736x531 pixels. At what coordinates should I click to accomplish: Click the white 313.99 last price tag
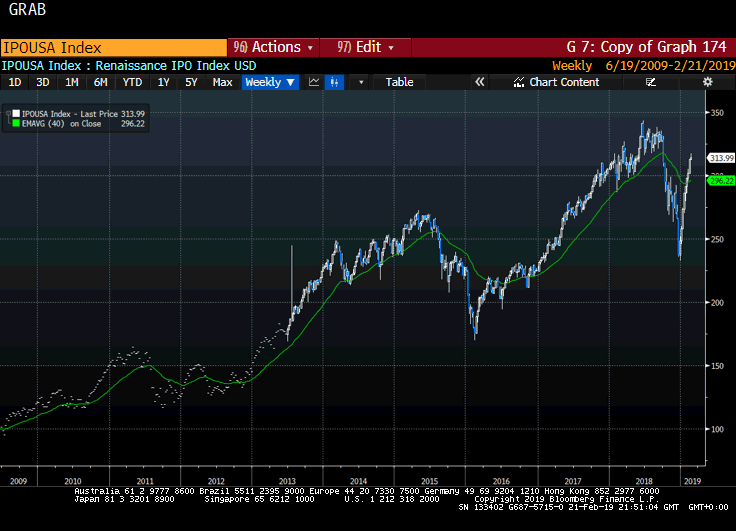click(722, 158)
